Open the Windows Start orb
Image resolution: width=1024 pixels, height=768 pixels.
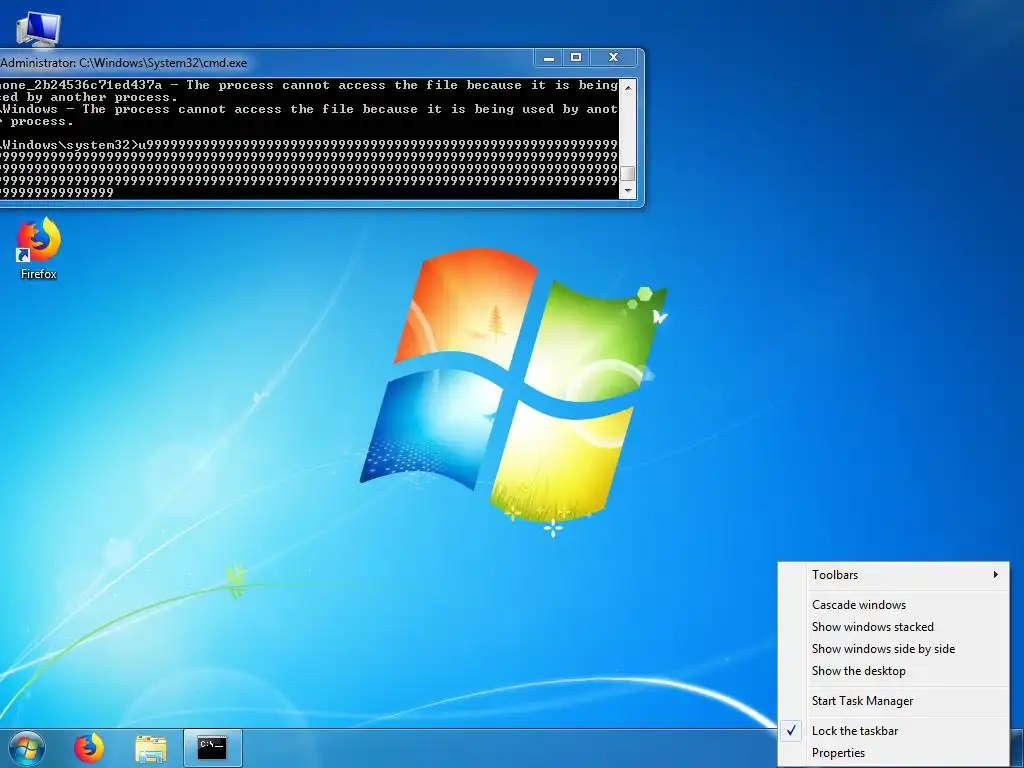(26, 748)
